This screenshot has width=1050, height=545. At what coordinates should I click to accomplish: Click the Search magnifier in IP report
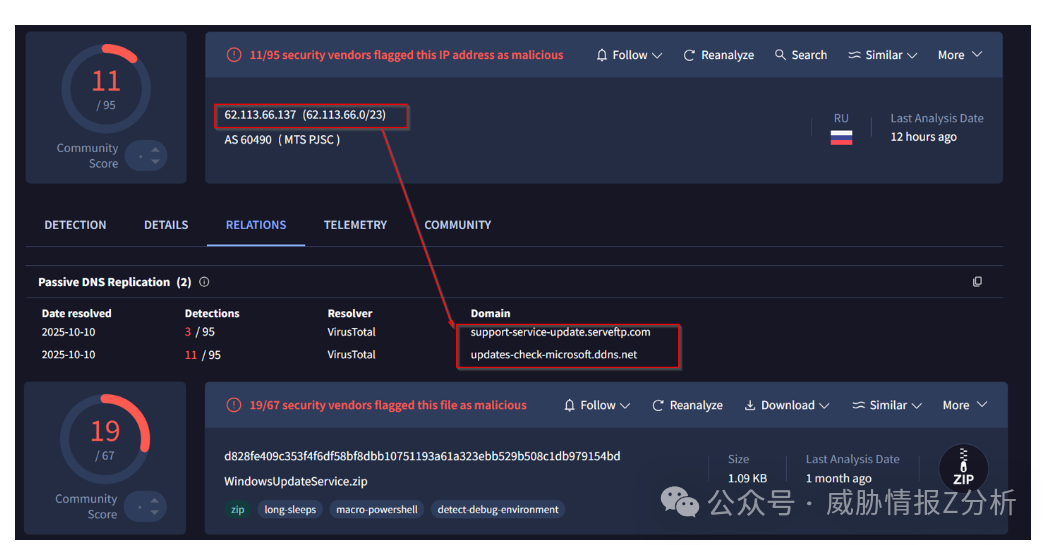pos(780,55)
